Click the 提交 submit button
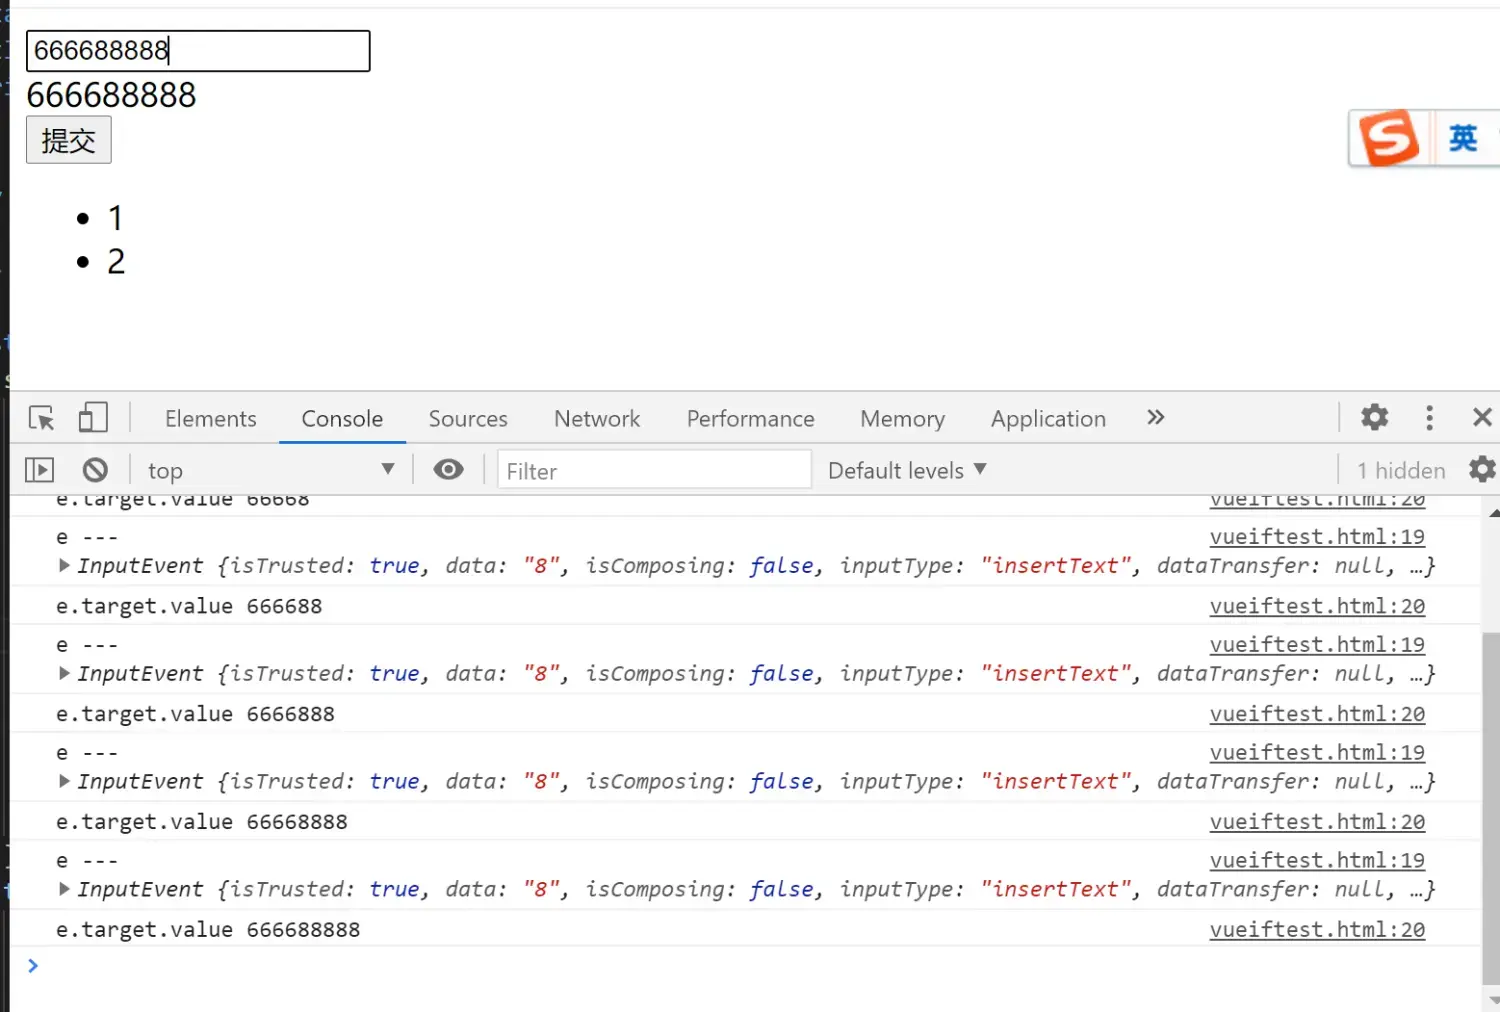This screenshot has width=1500, height=1012. [x=68, y=140]
